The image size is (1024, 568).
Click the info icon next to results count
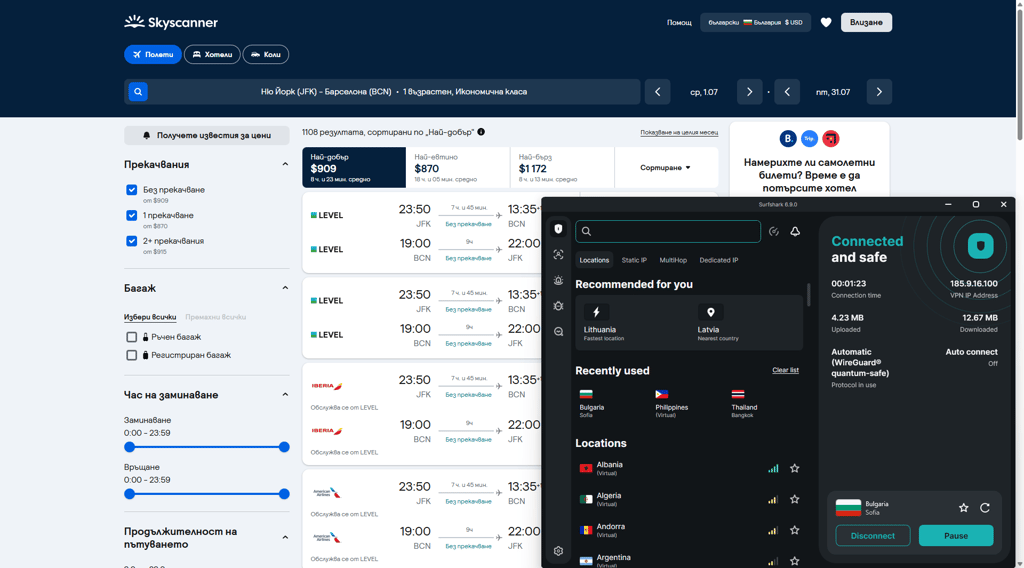pos(481,132)
